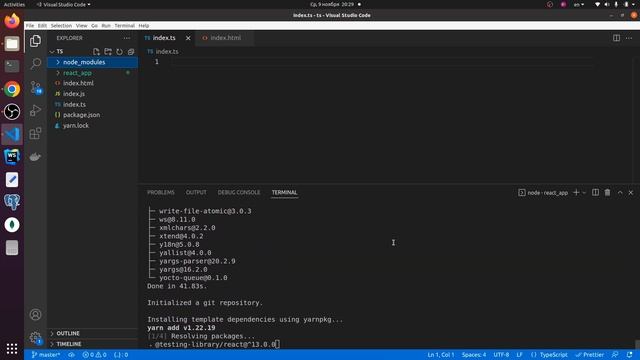Show applications grid in dock

[x=12, y=348]
